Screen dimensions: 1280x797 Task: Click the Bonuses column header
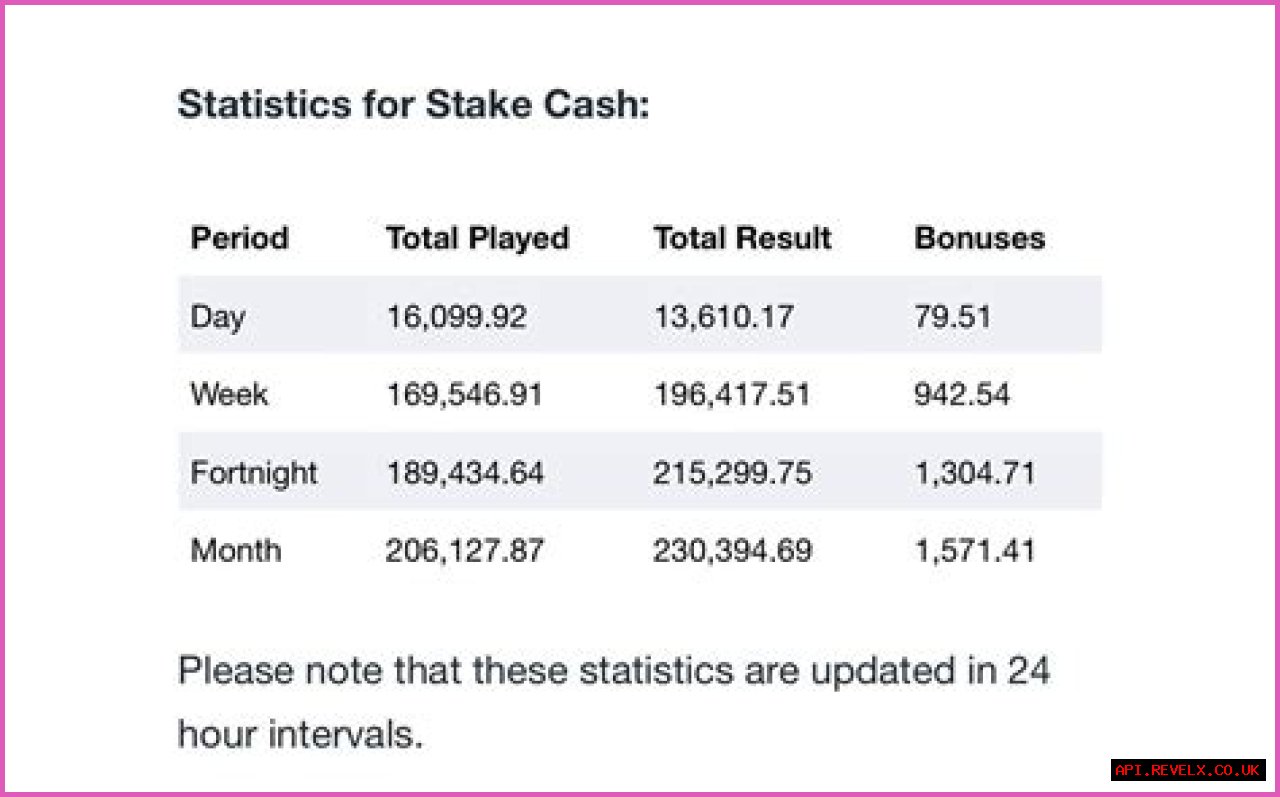979,238
